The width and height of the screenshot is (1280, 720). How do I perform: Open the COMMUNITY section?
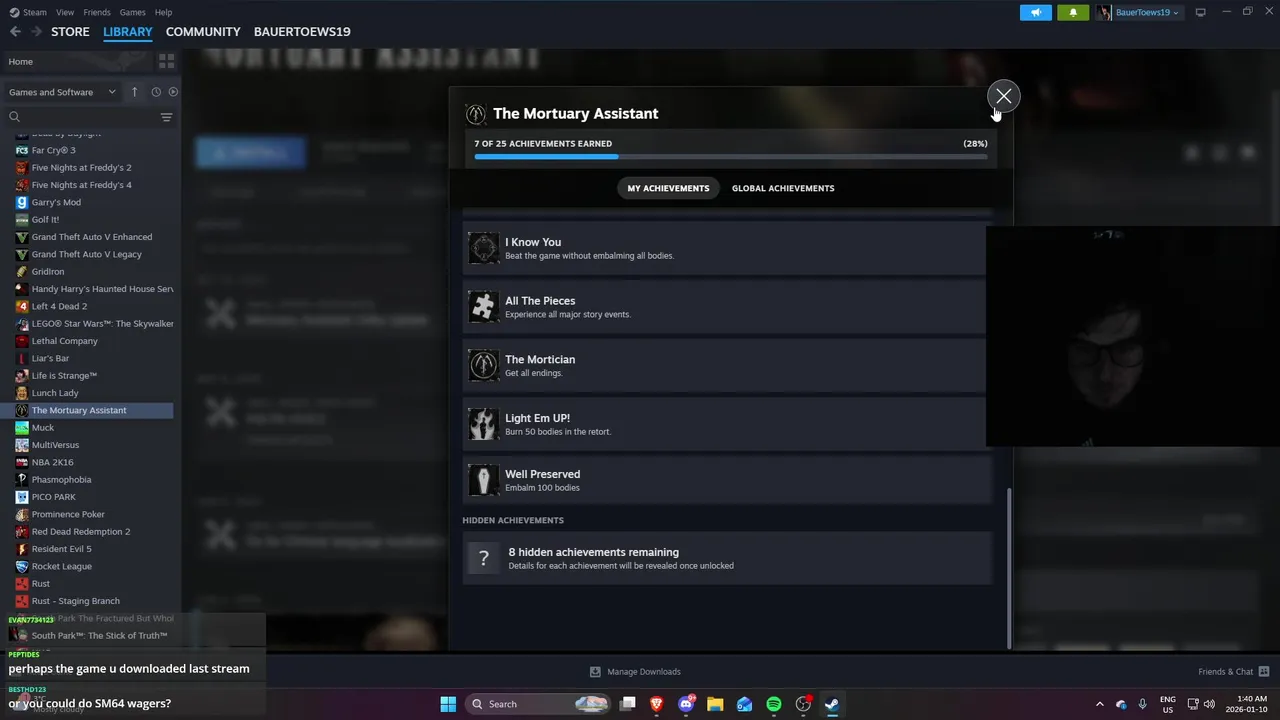tap(203, 32)
